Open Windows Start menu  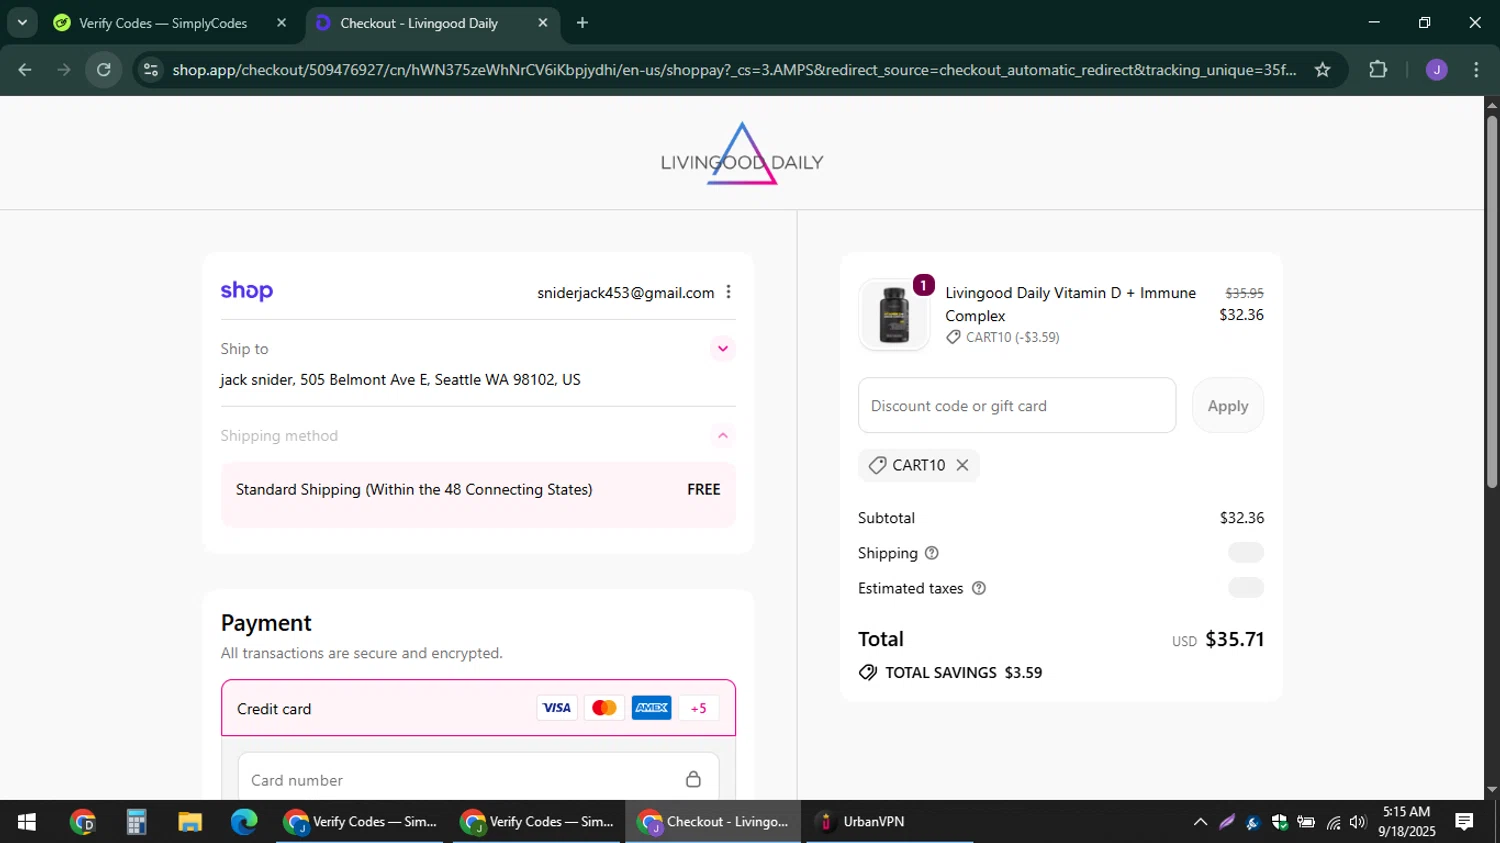coord(26,822)
